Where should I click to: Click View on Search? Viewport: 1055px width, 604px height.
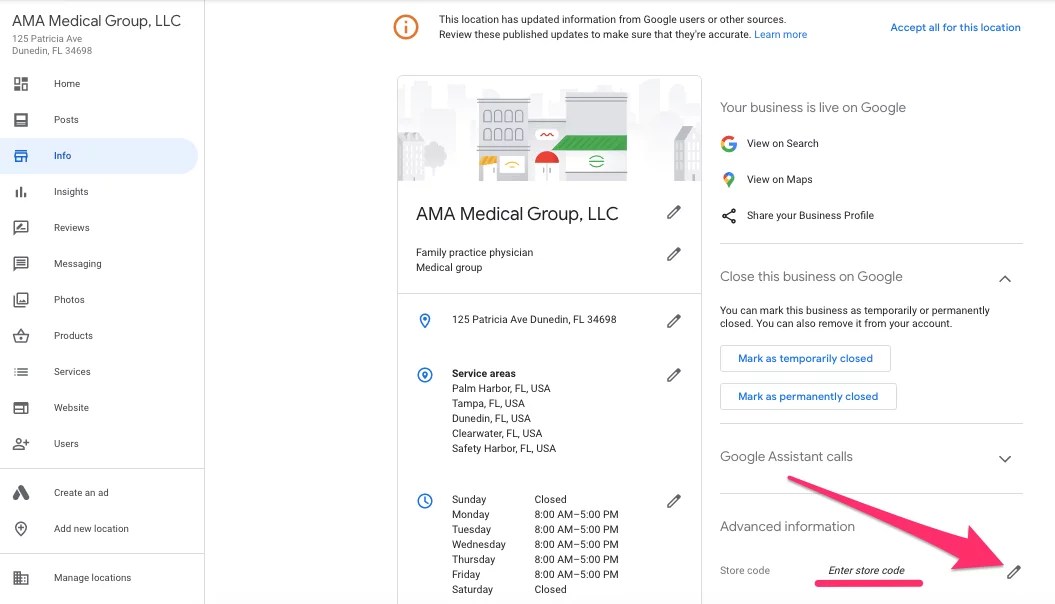click(x=783, y=143)
